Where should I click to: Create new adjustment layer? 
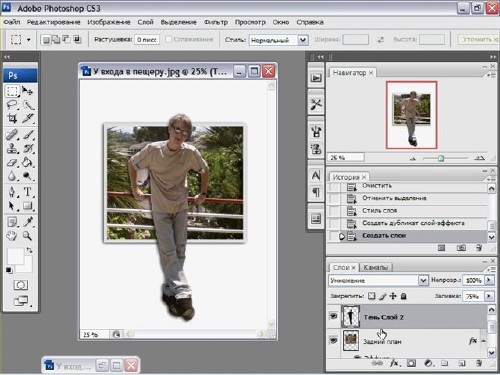tap(428, 363)
